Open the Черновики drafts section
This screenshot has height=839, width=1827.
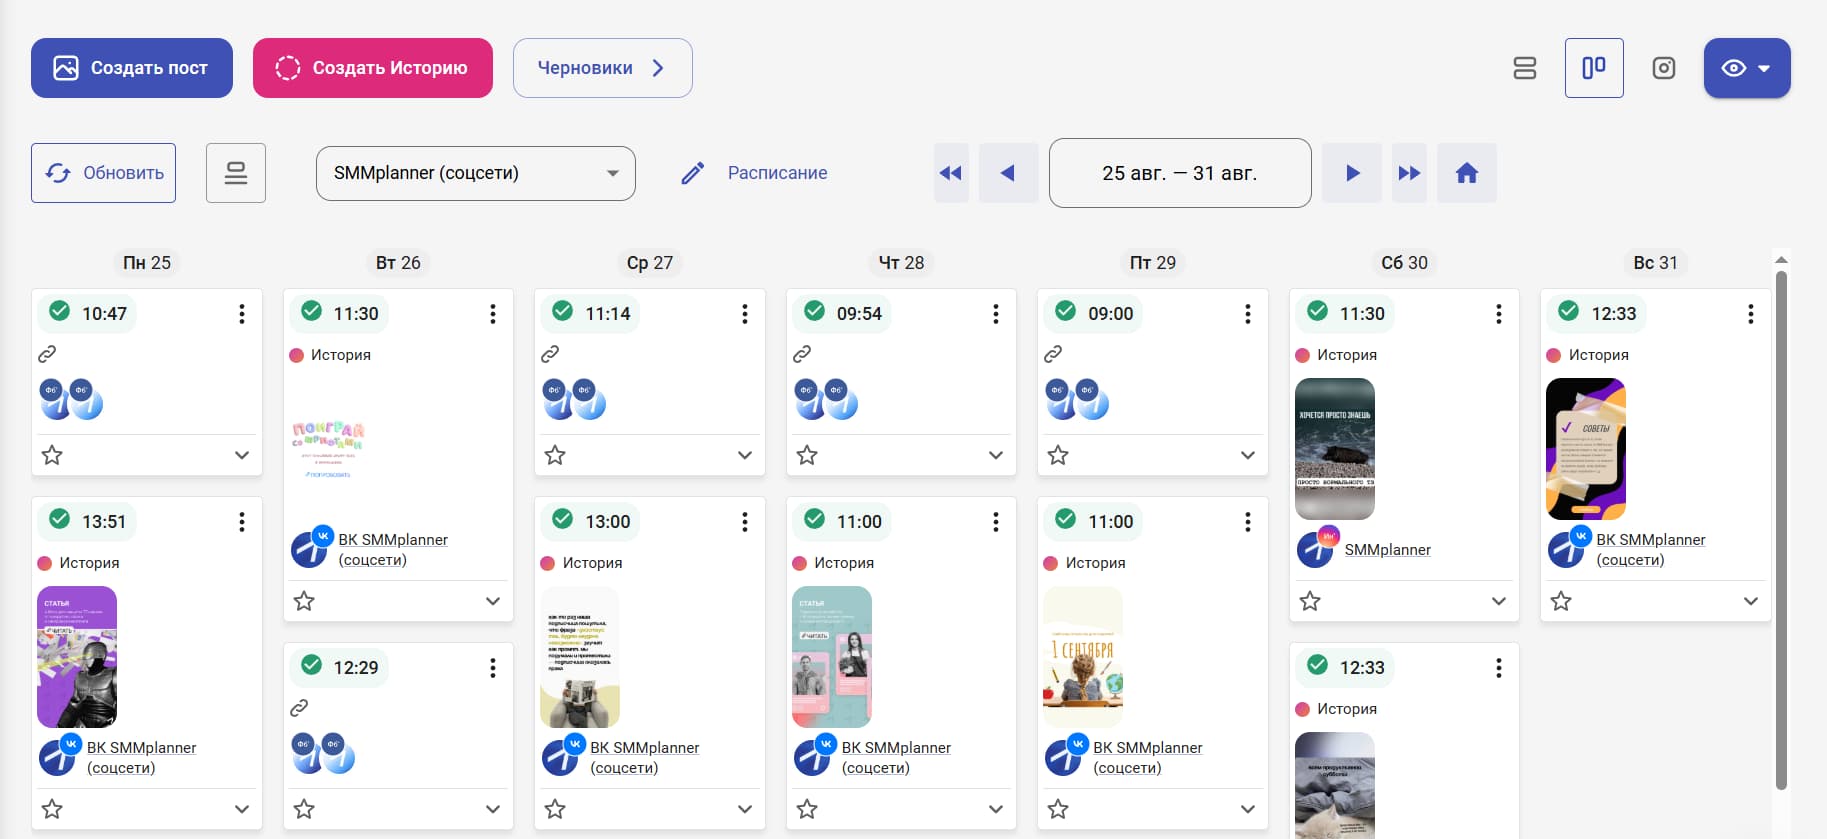(602, 68)
